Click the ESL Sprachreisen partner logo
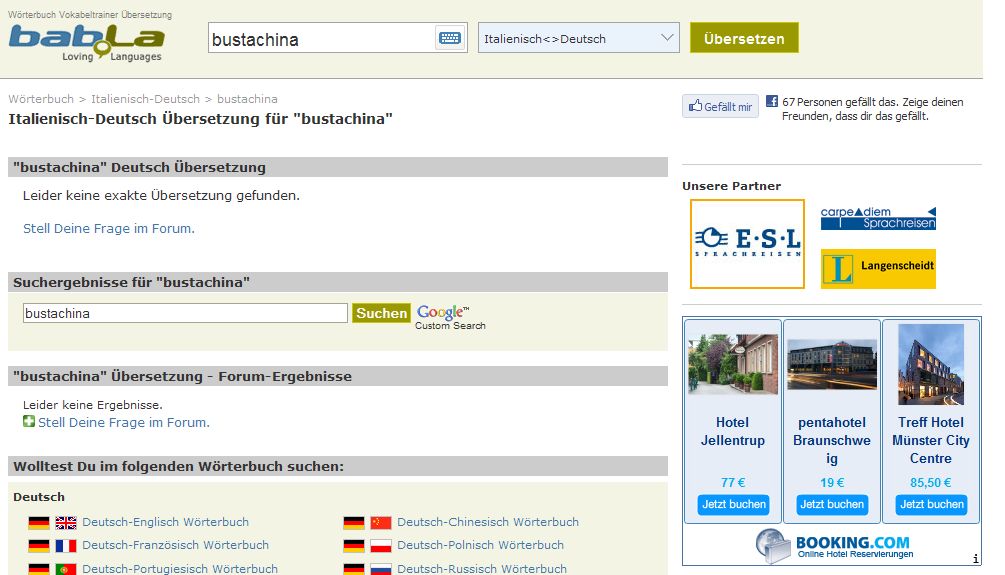Screen dimensions: 1005x575 [x=747, y=244]
